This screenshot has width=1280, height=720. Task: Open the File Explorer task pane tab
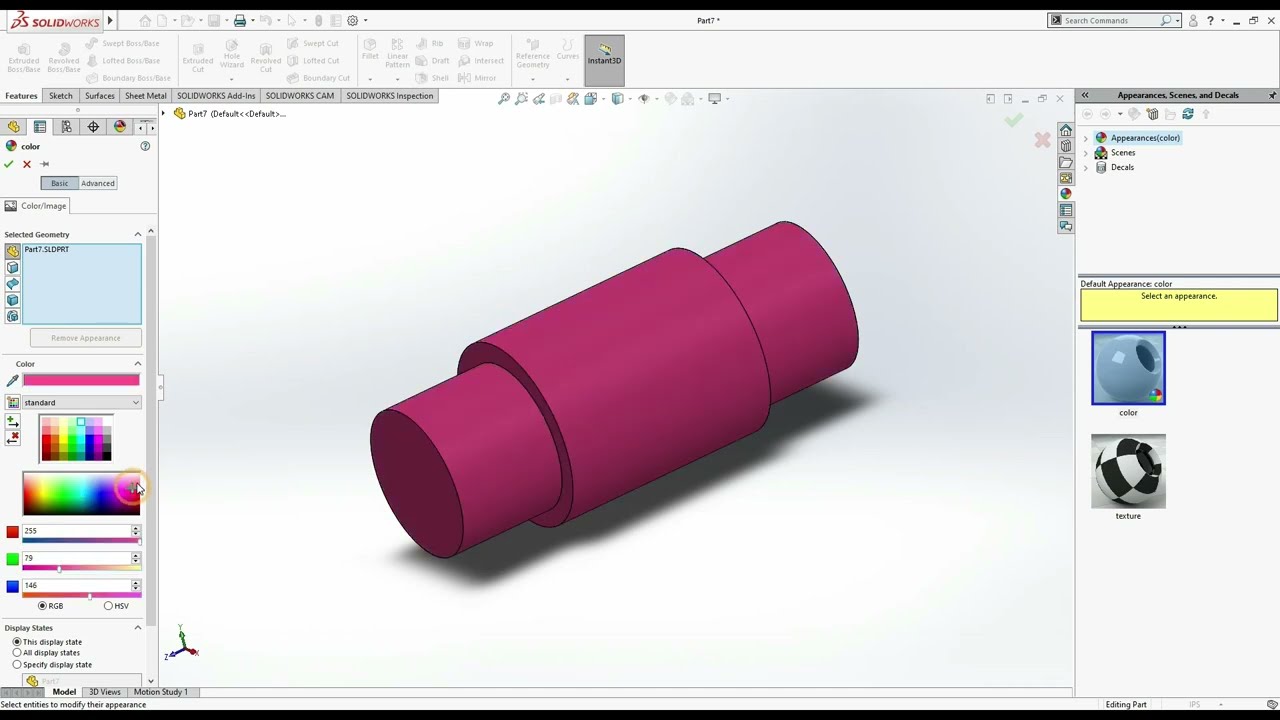point(1065,162)
